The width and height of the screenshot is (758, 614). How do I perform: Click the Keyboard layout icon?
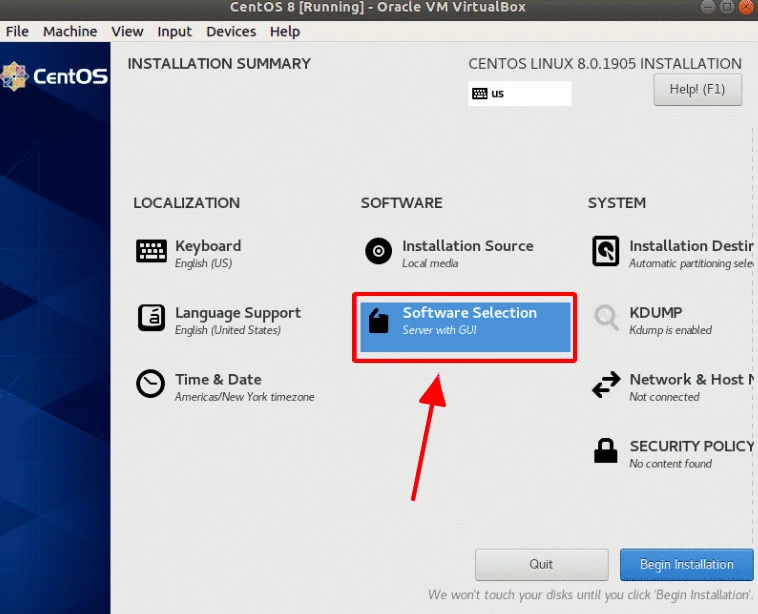click(x=151, y=251)
